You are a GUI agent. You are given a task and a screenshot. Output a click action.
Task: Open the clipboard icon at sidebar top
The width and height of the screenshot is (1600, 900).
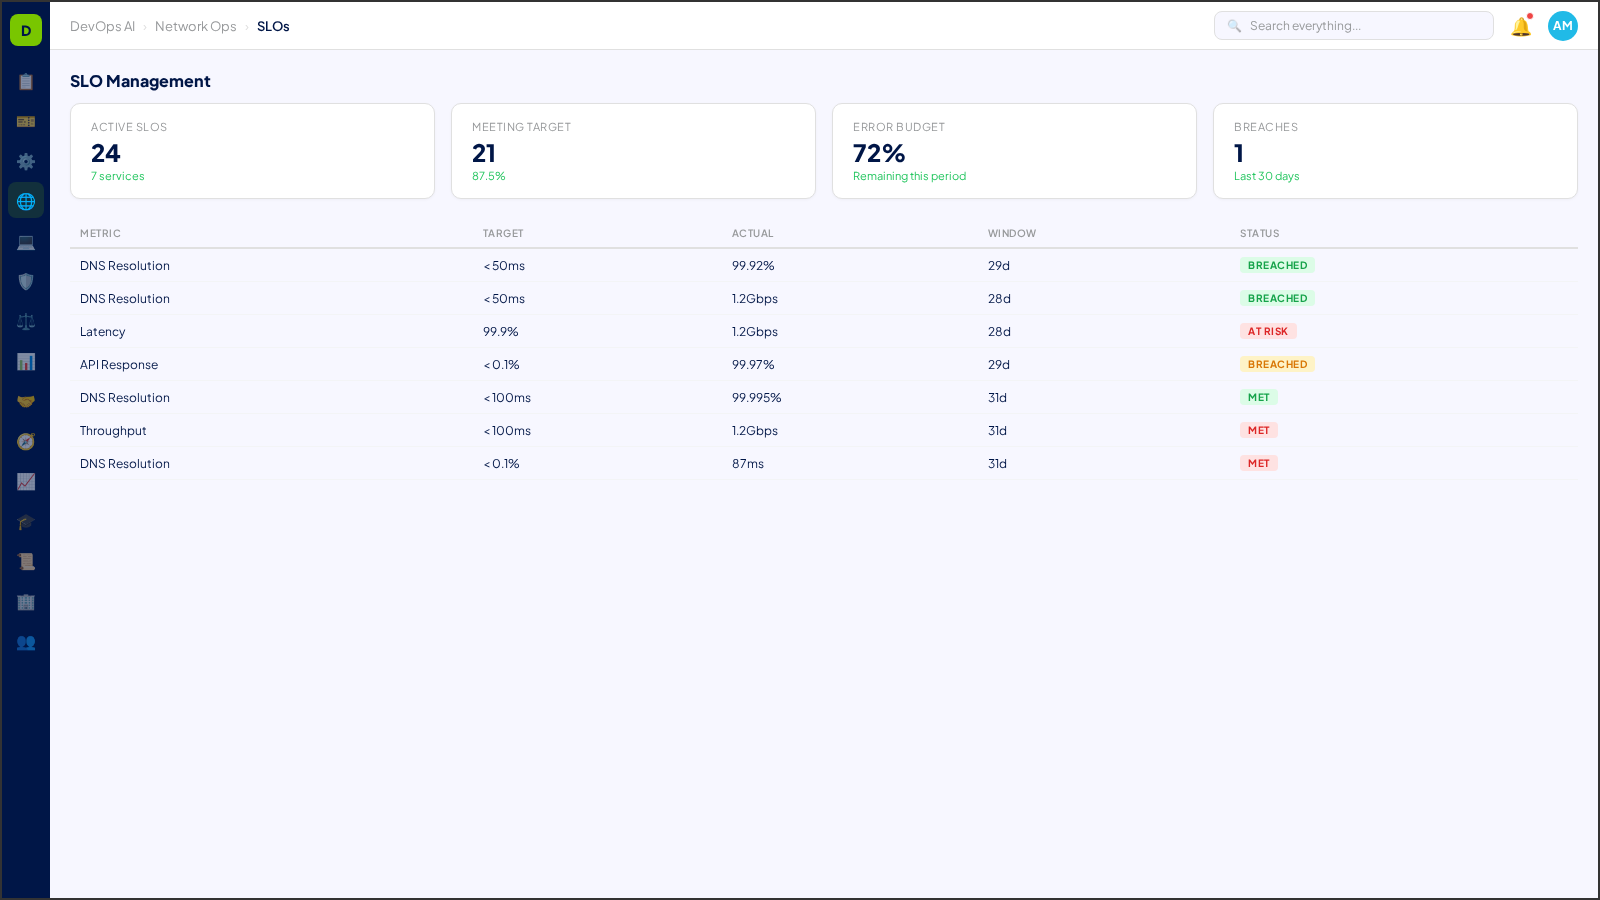coord(26,82)
